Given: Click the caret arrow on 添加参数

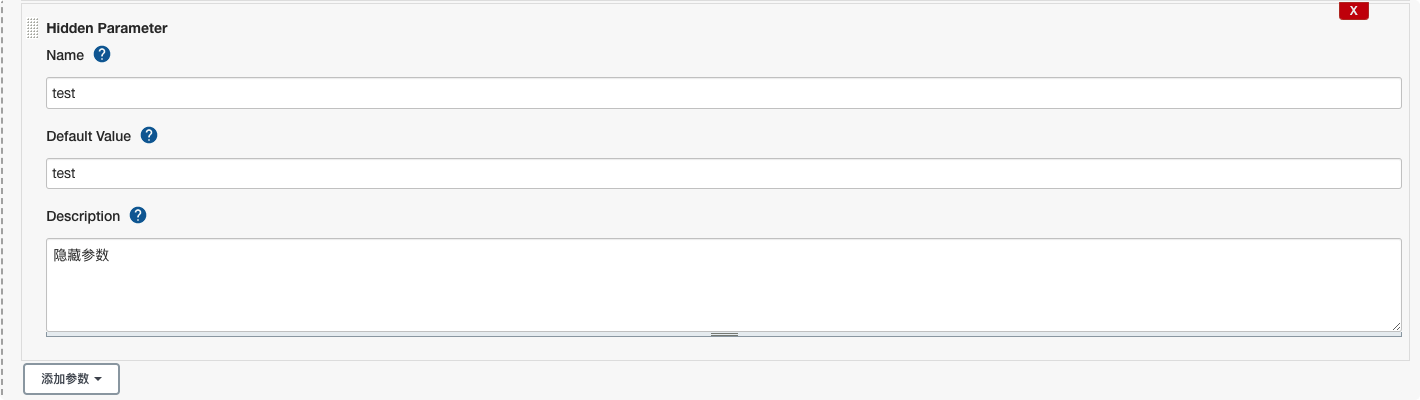Looking at the screenshot, I should pyautogui.click(x=98, y=380).
